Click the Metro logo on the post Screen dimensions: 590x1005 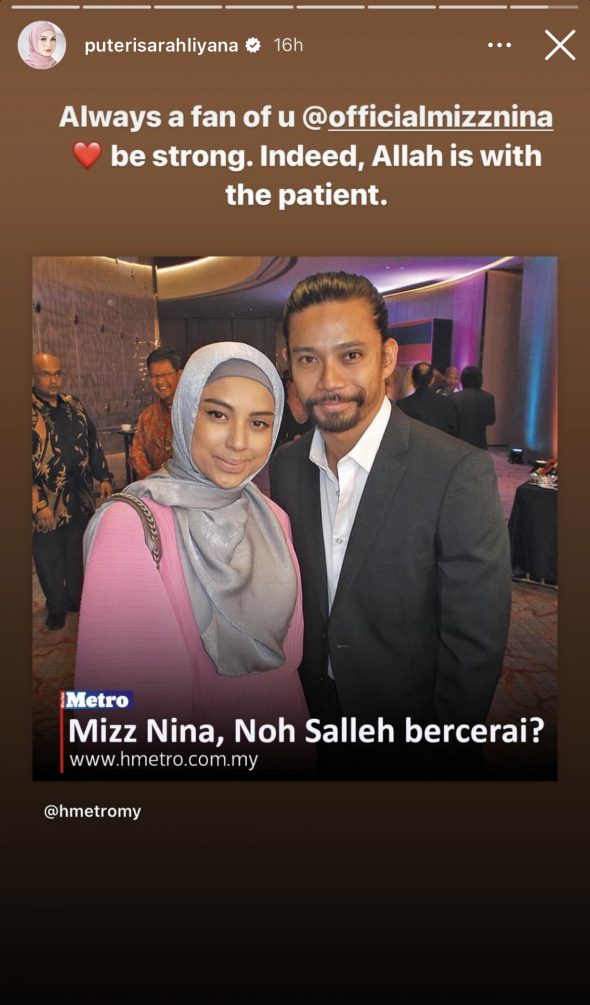97,700
